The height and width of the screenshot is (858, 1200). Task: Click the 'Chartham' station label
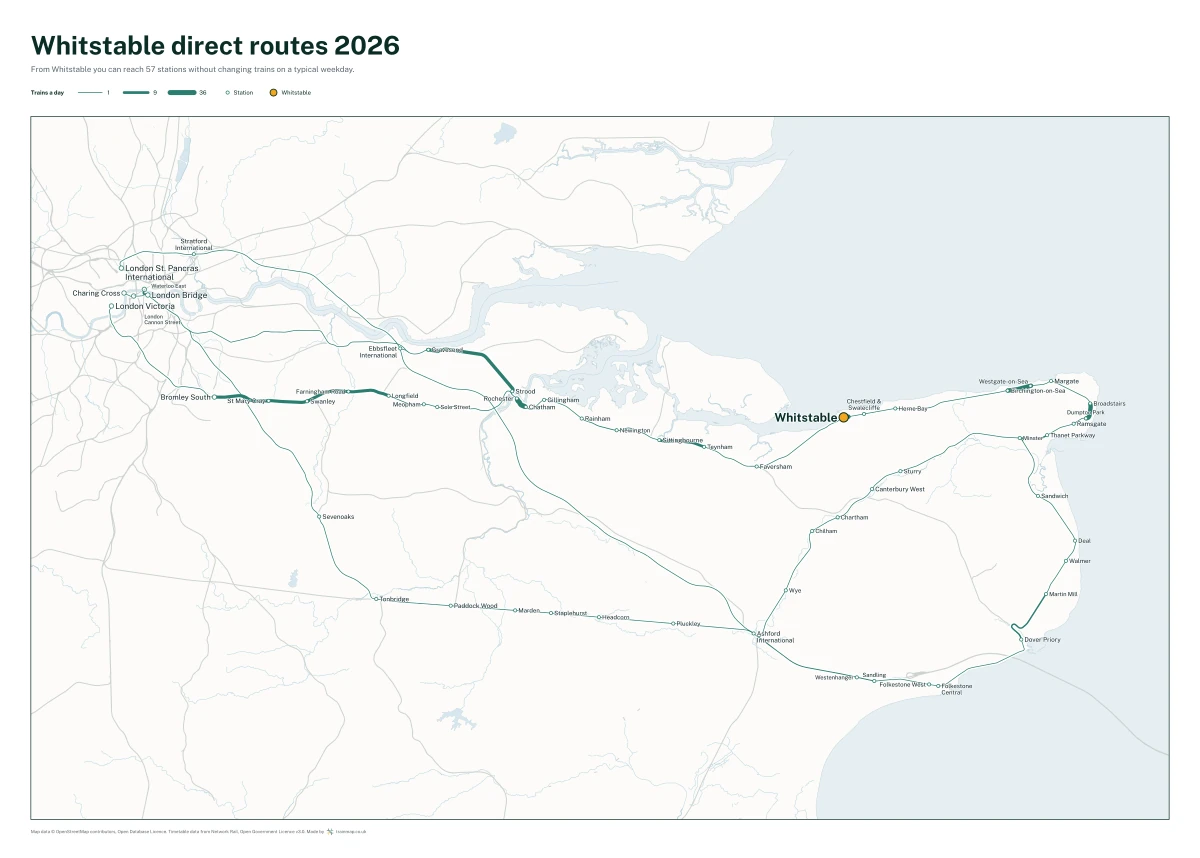coord(855,517)
